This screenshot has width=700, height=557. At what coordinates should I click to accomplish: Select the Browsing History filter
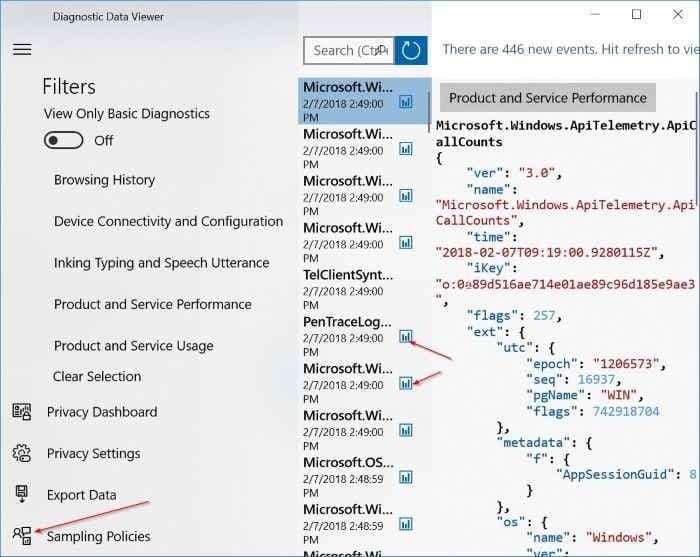click(104, 180)
